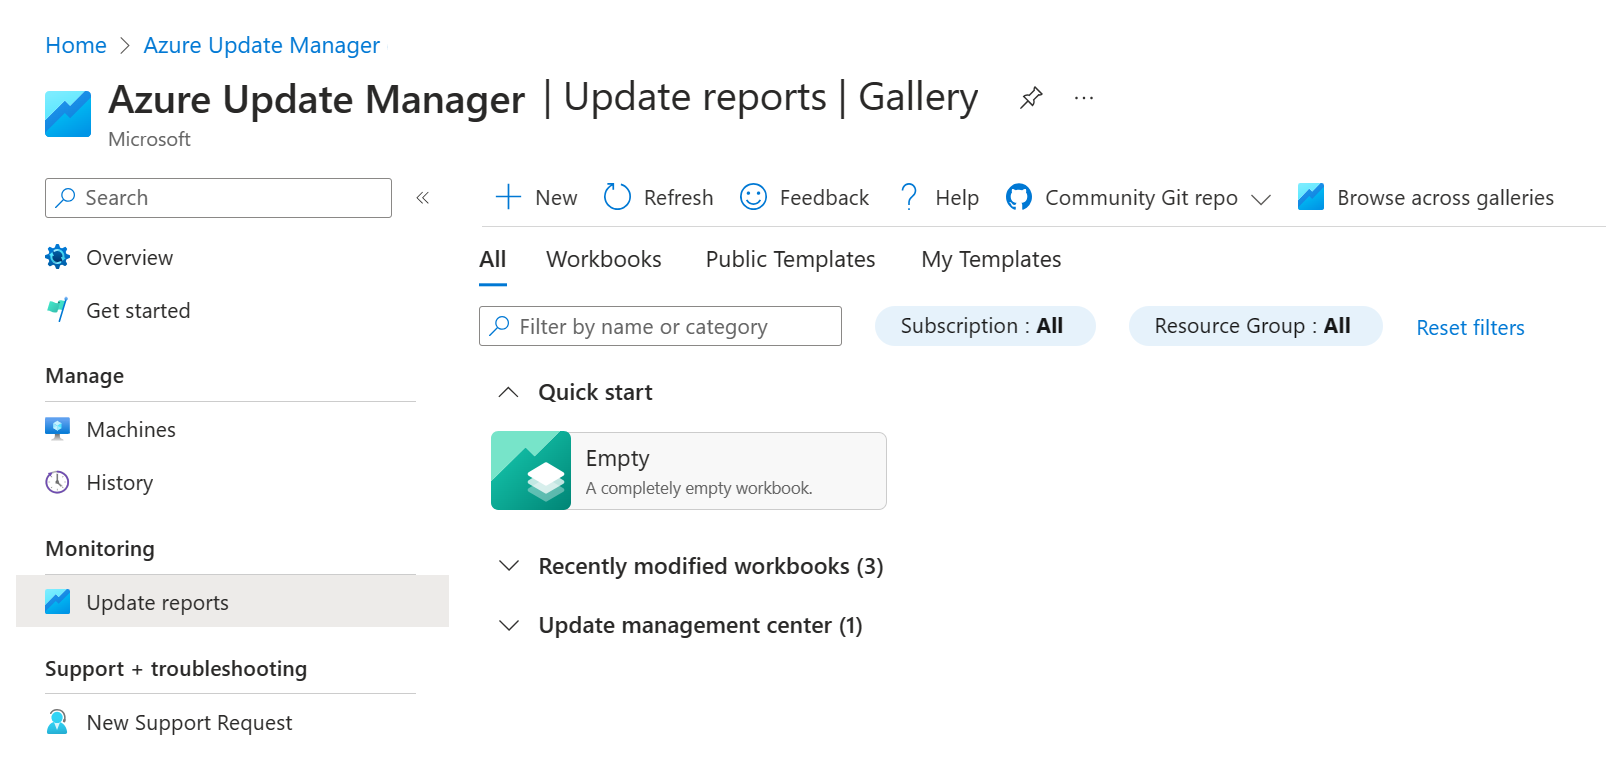Open the Subscription : All filter
This screenshot has height=773, width=1606.
pyautogui.click(x=985, y=326)
